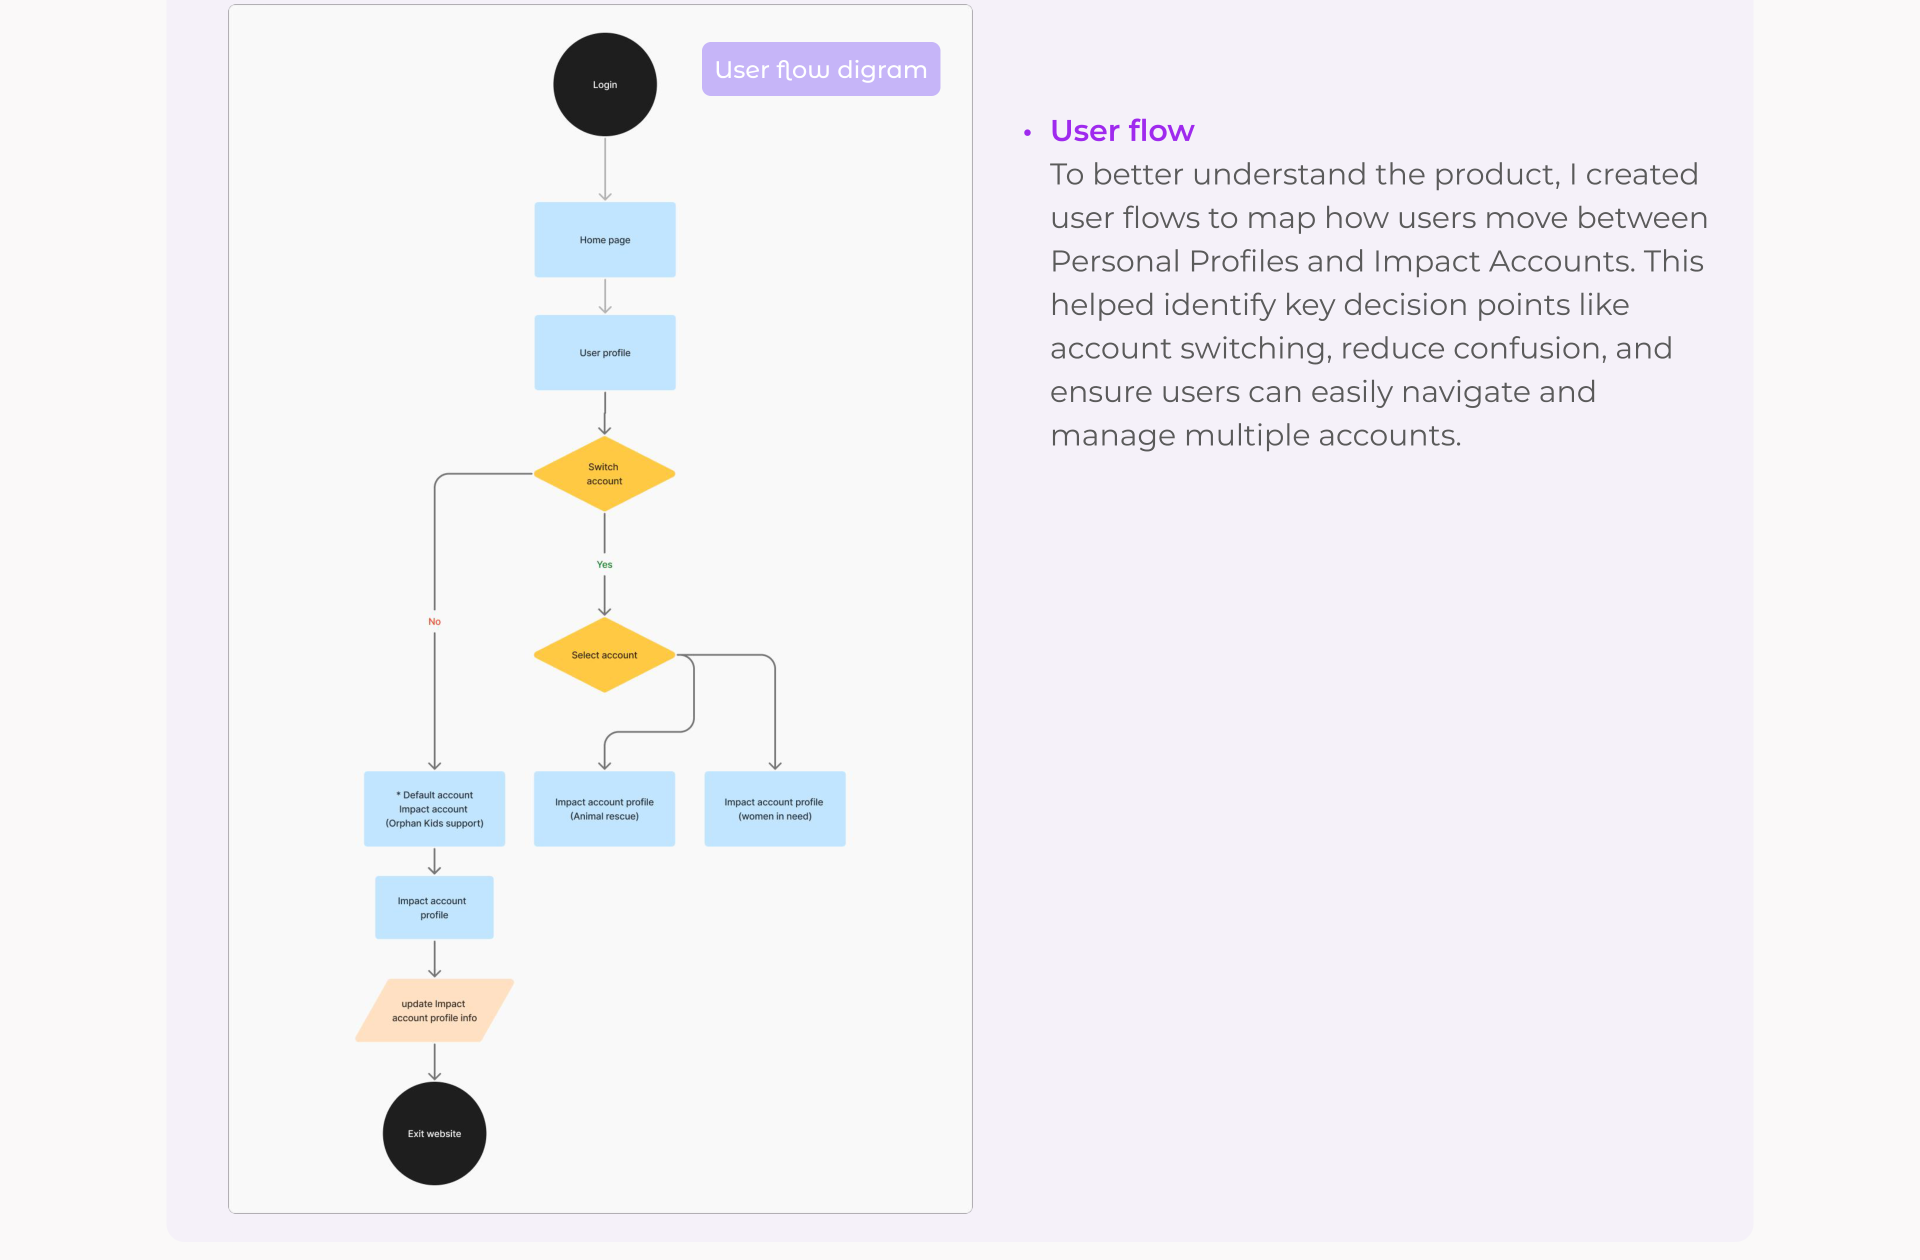Click the black Login start circle
The width and height of the screenshot is (1920, 1260).
pyautogui.click(x=605, y=85)
